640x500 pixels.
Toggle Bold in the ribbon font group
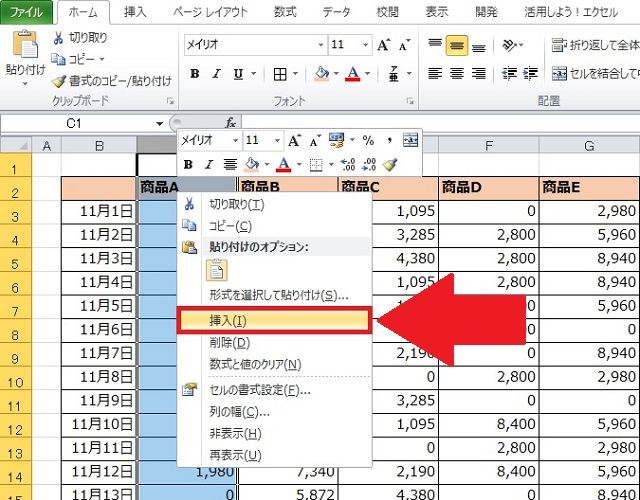coord(195,74)
